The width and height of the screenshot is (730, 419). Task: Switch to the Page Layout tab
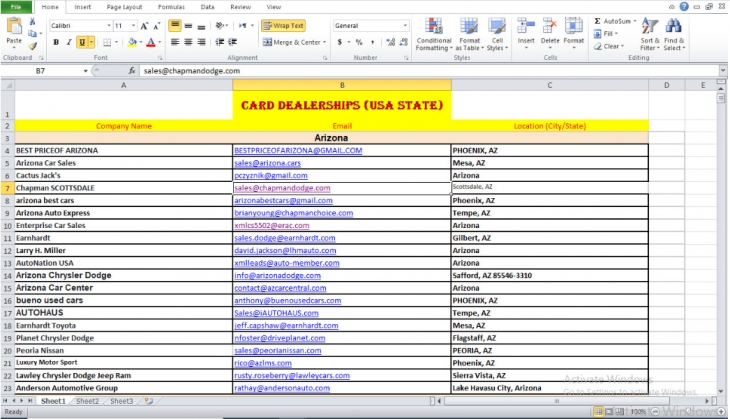click(x=124, y=7)
